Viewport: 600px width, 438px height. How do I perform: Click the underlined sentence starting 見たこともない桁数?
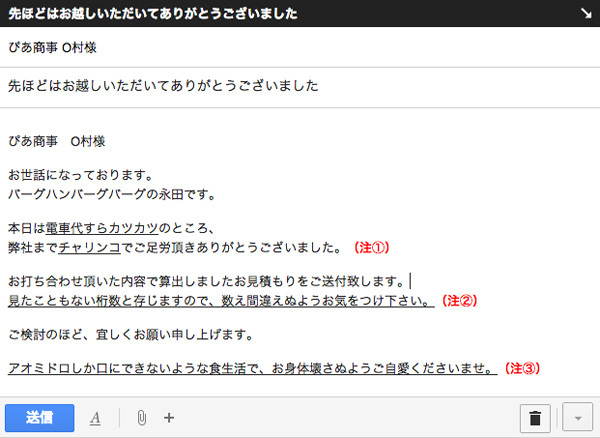pos(220,300)
